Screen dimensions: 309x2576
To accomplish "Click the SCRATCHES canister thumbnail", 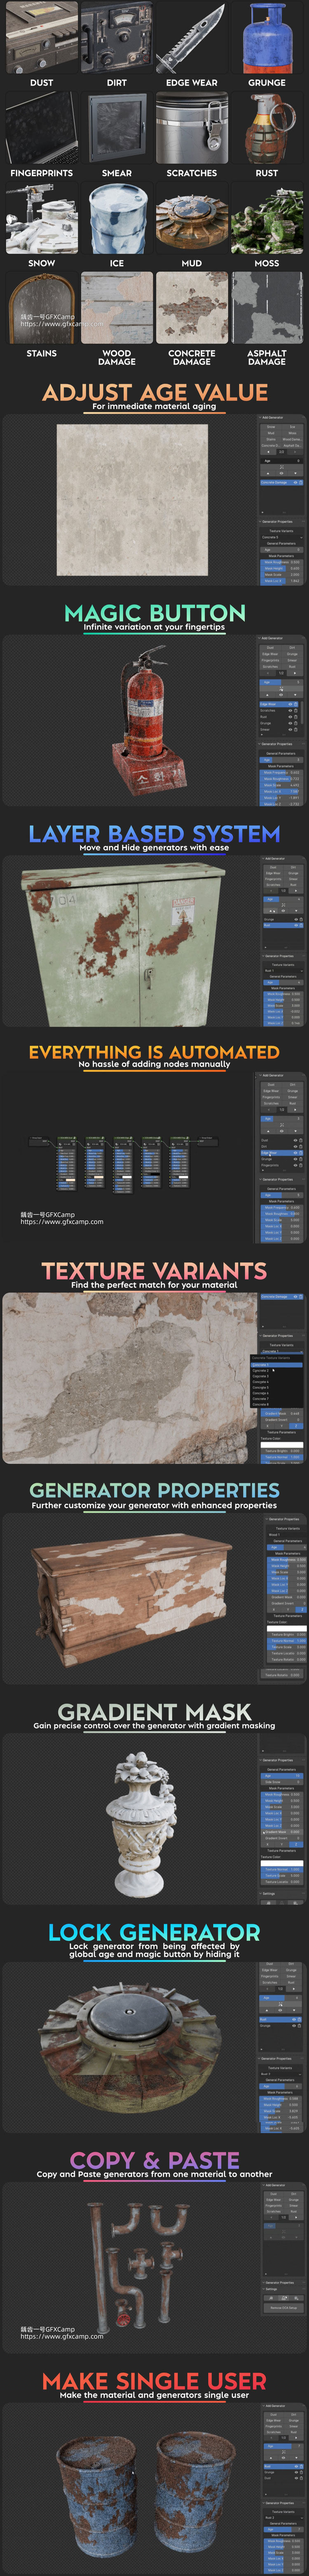I will (191, 128).
